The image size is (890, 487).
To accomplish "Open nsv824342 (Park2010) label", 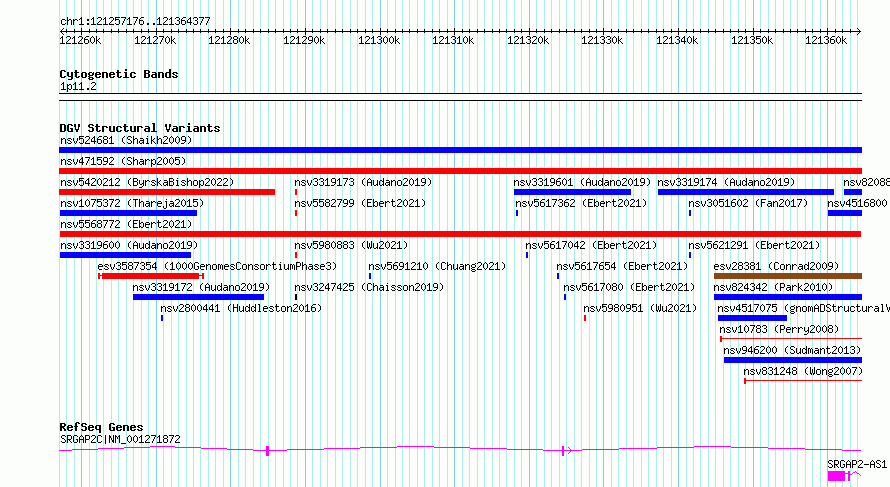I will point(774,287).
